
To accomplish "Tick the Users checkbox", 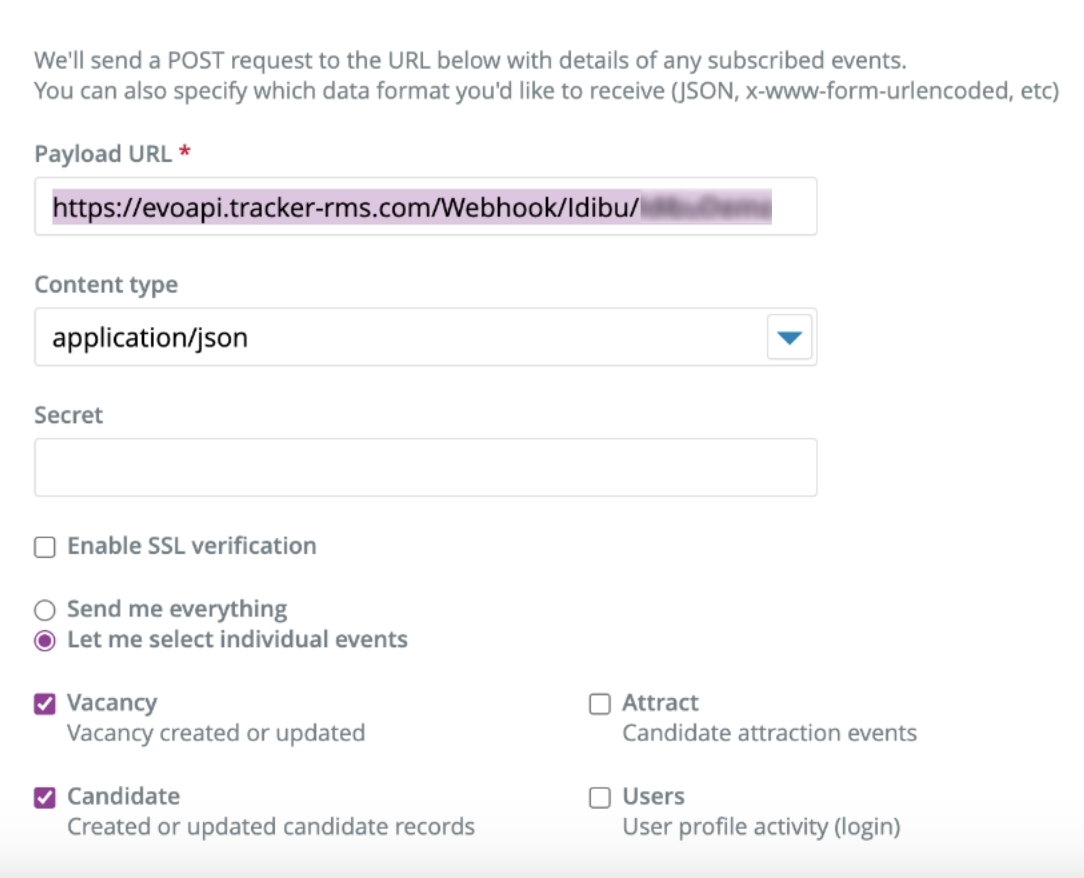I will pos(600,798).
